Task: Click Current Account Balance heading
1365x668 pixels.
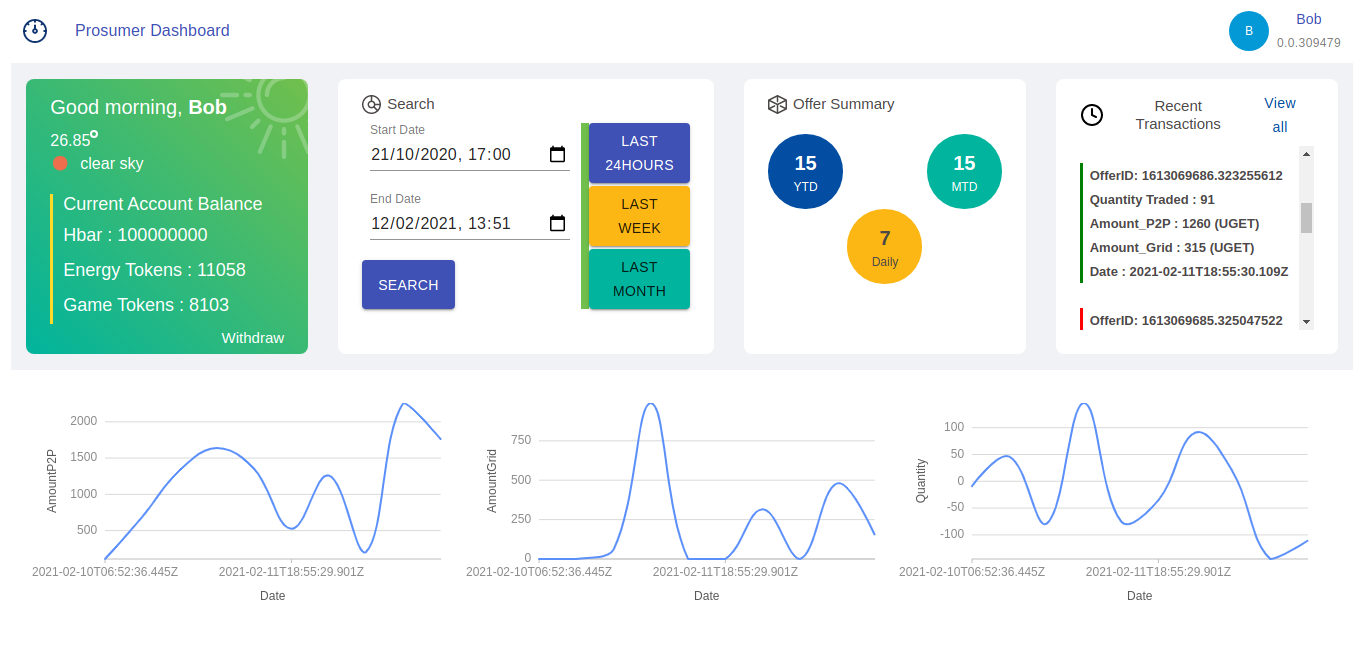Action: (x=163, y=204)
